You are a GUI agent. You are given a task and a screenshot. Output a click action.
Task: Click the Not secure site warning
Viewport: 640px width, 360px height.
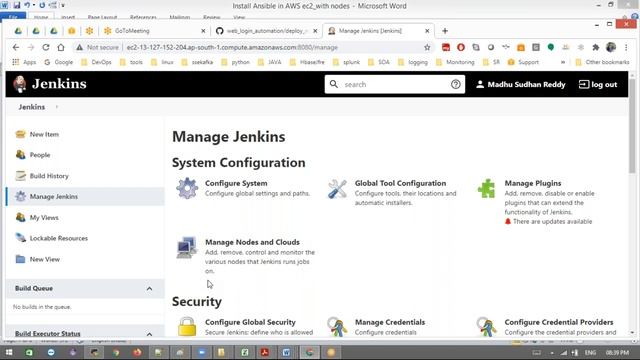[x=98, y=47]
